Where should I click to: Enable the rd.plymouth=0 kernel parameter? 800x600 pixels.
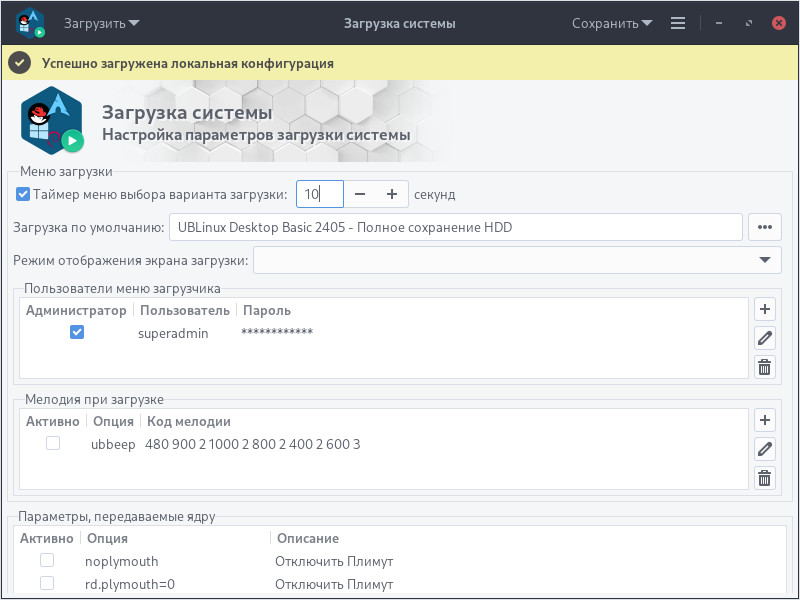(47, 583)
